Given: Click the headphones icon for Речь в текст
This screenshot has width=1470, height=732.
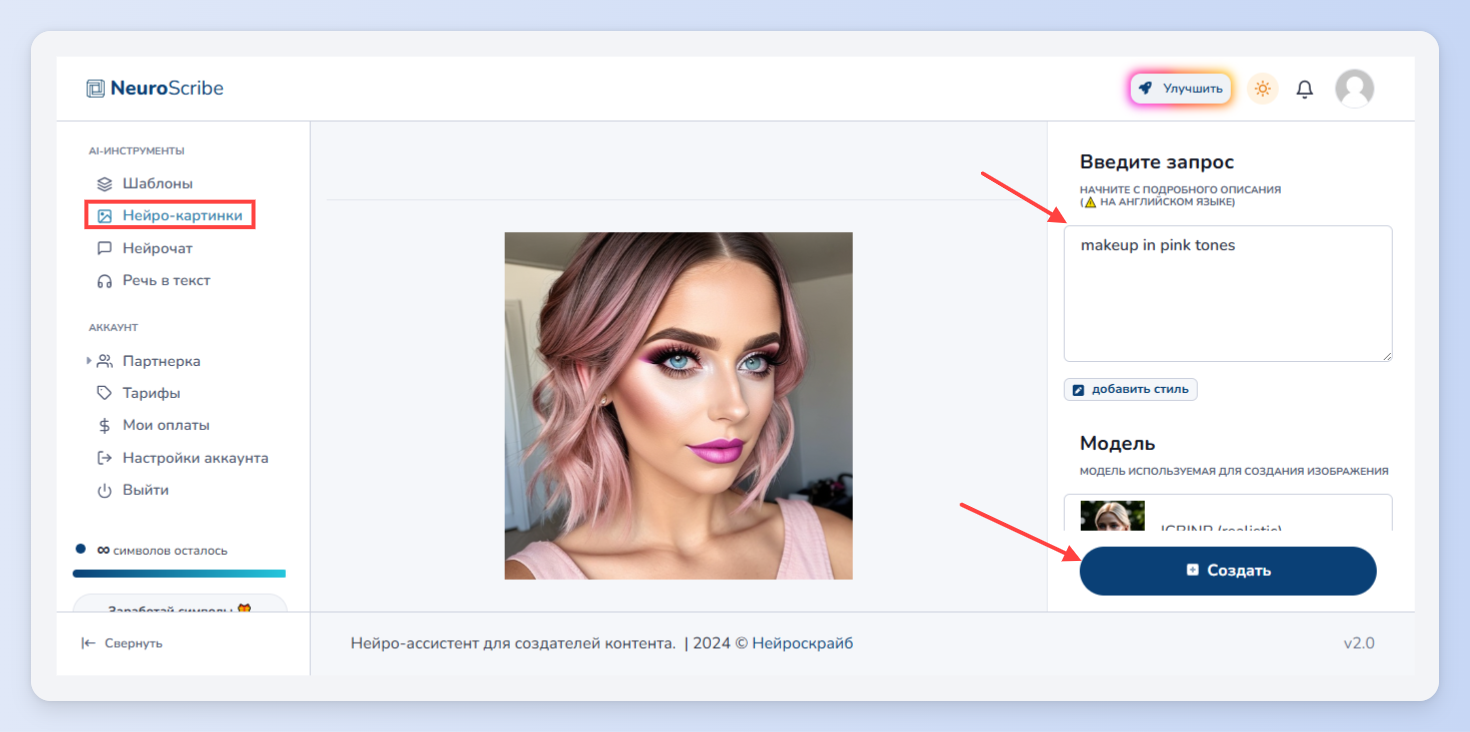Looking at the screenshot, I should point(104,281).
